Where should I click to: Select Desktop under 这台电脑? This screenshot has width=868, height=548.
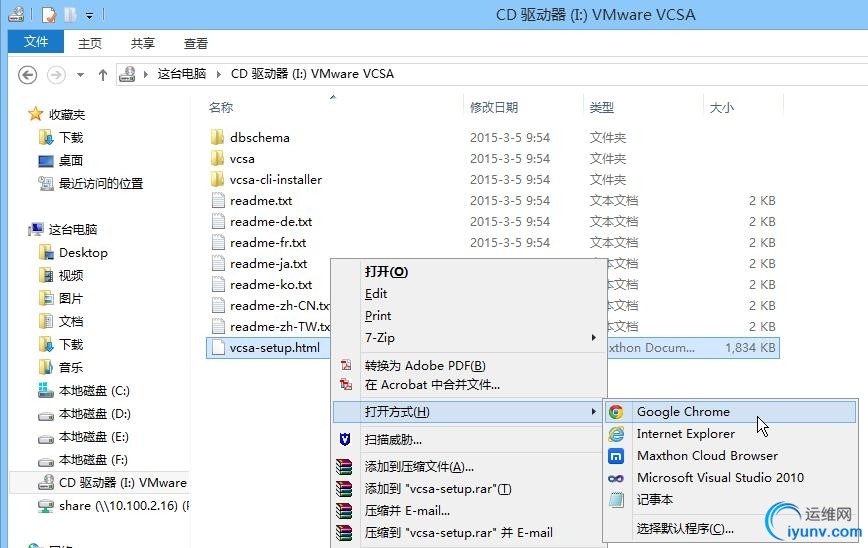pyautogui.click(x=83, y=252)
